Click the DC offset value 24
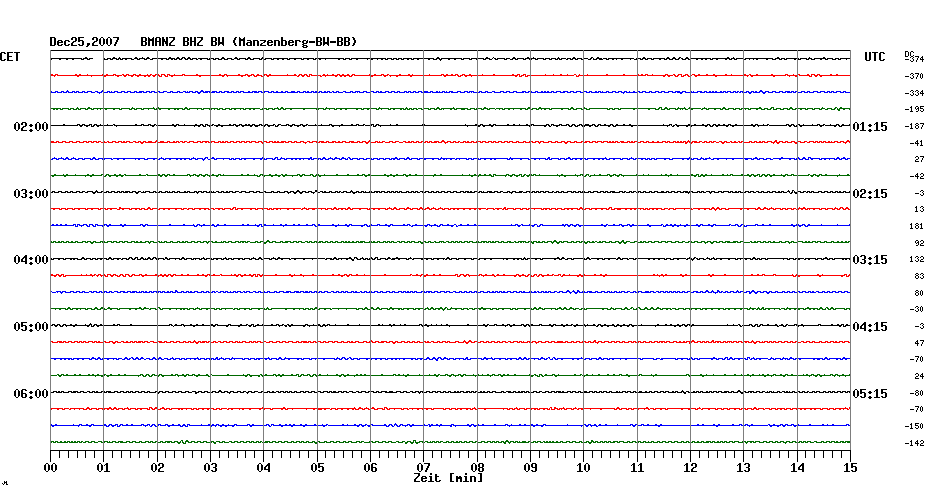This screenshot has height=494, width=930. (x=919, y=377)
